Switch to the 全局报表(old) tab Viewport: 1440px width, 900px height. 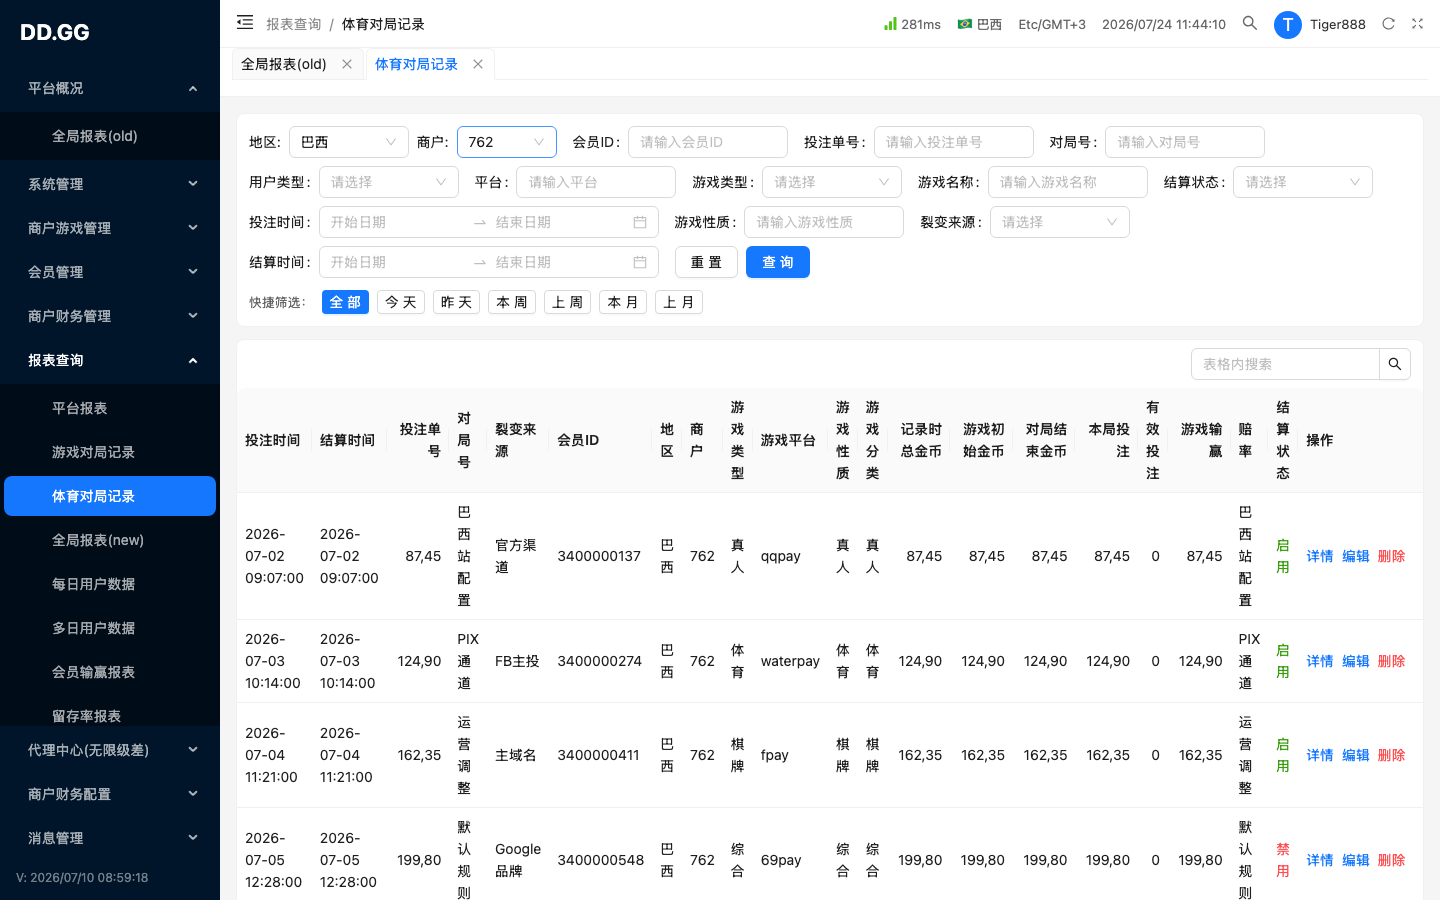coord(284,64)
